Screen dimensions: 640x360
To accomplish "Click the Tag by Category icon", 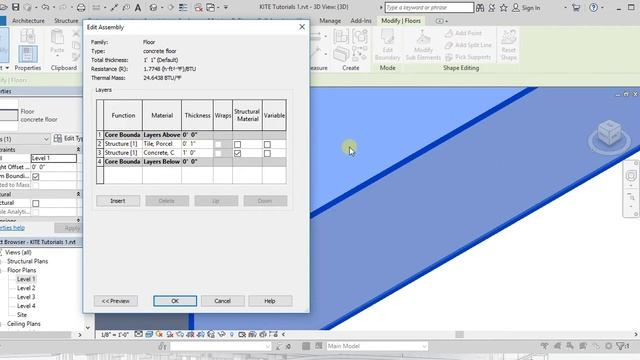I will point(126,7).
